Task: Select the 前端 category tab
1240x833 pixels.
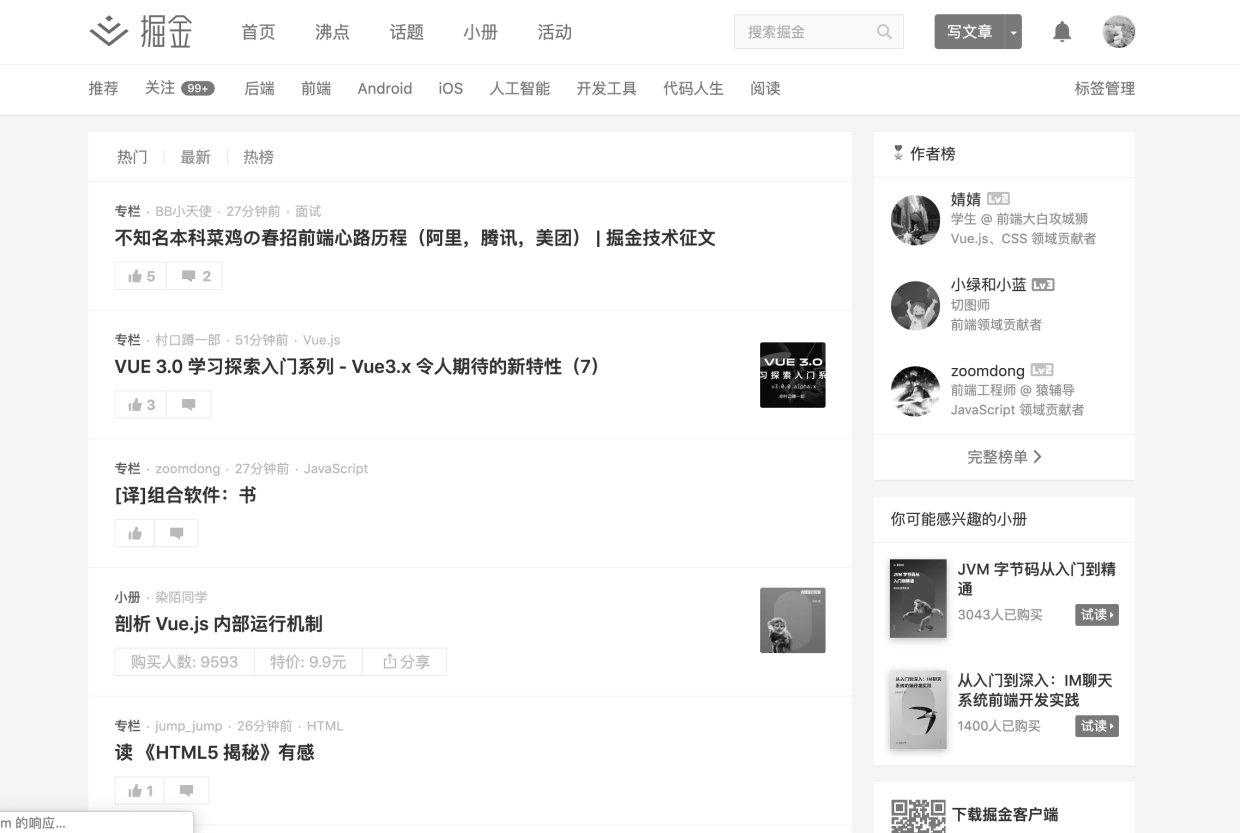Action: click(316, 88)
